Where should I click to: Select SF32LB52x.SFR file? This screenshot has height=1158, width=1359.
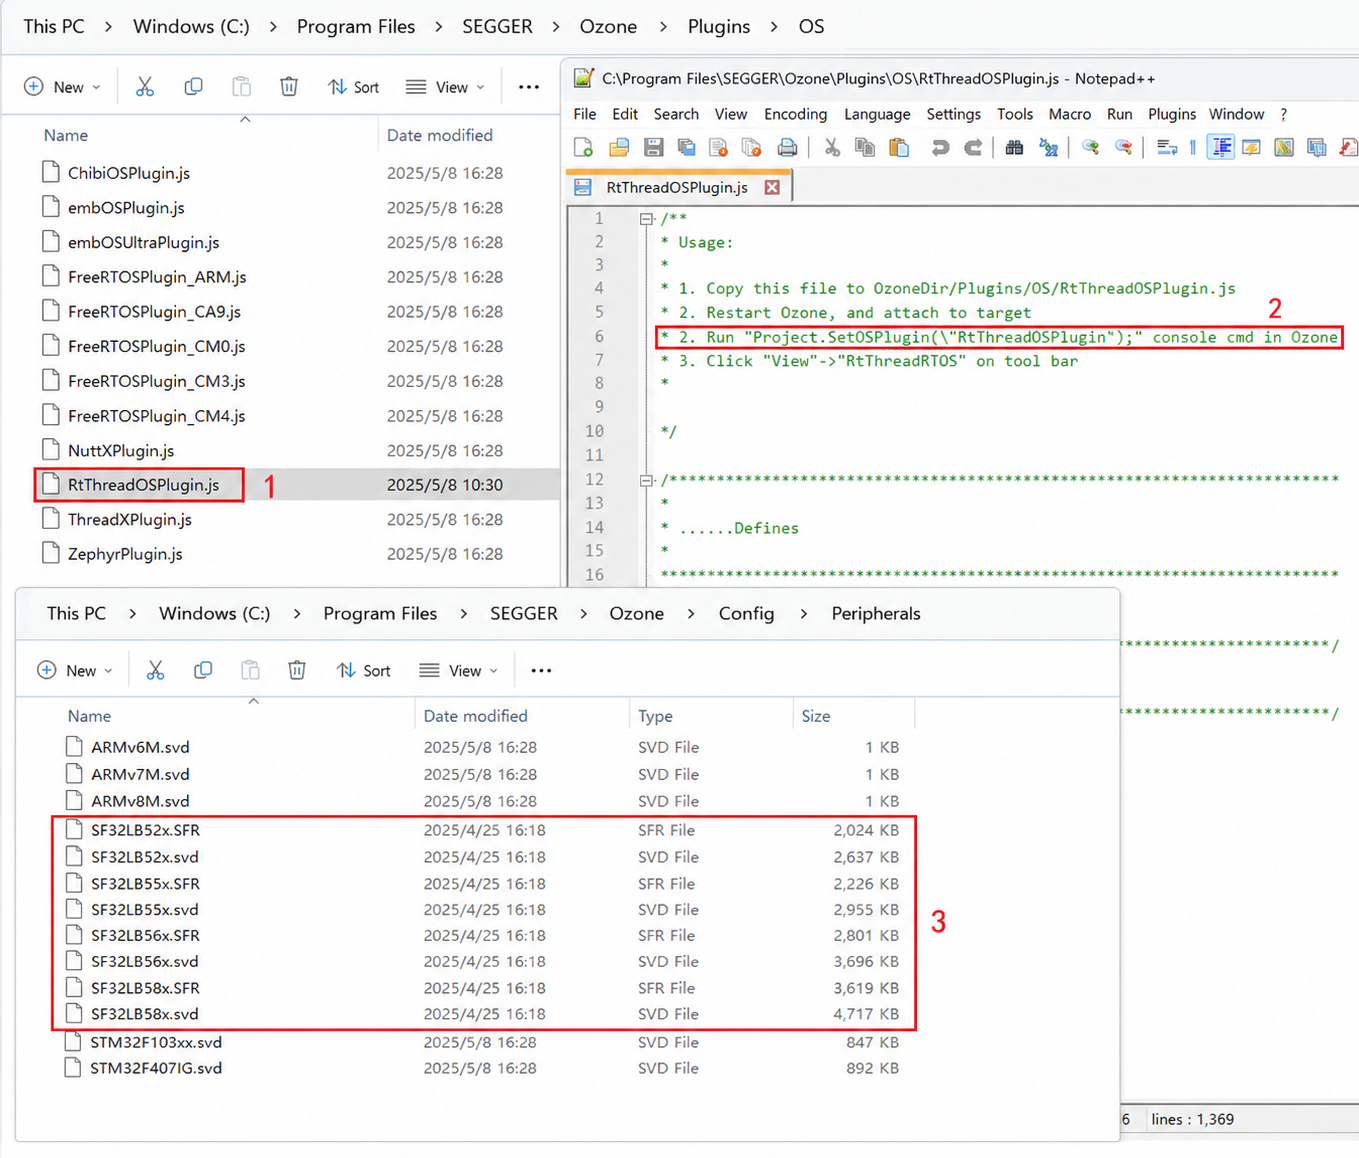(x=484, y=830)
